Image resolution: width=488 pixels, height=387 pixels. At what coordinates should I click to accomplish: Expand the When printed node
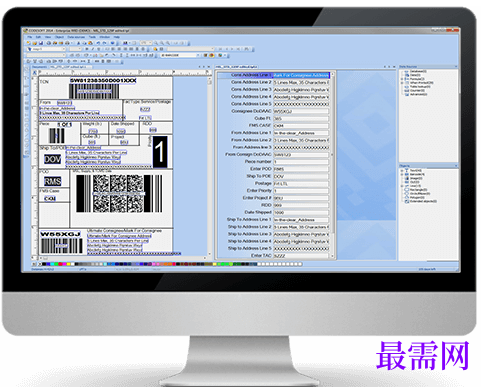tap(402, 83)
